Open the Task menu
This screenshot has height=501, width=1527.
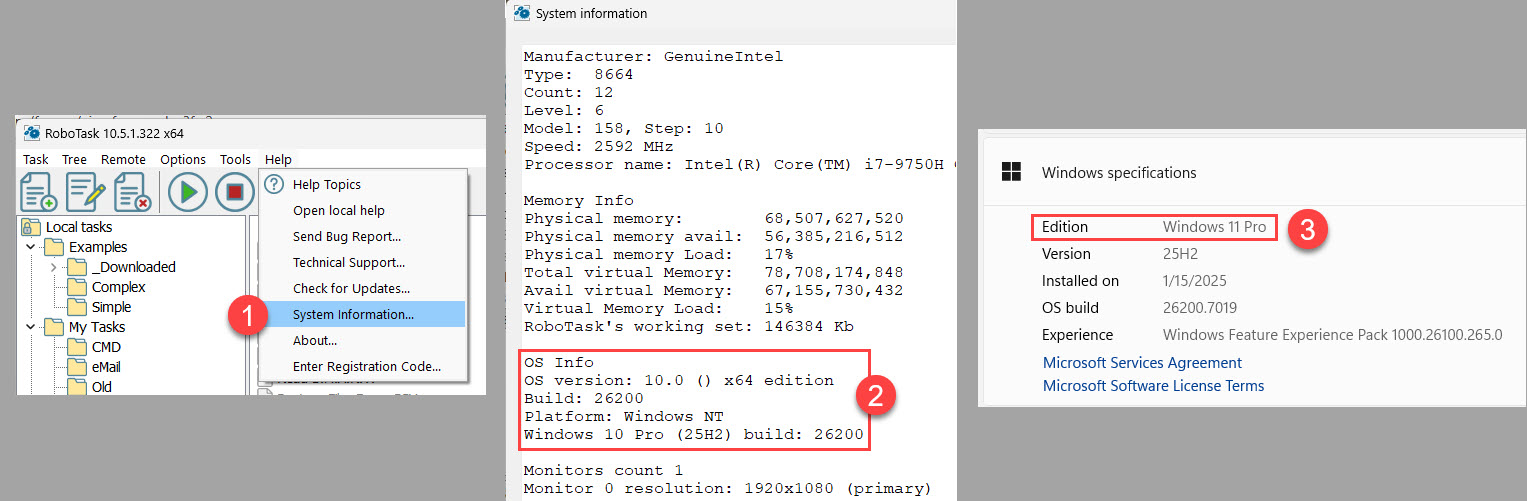(36, 159)
